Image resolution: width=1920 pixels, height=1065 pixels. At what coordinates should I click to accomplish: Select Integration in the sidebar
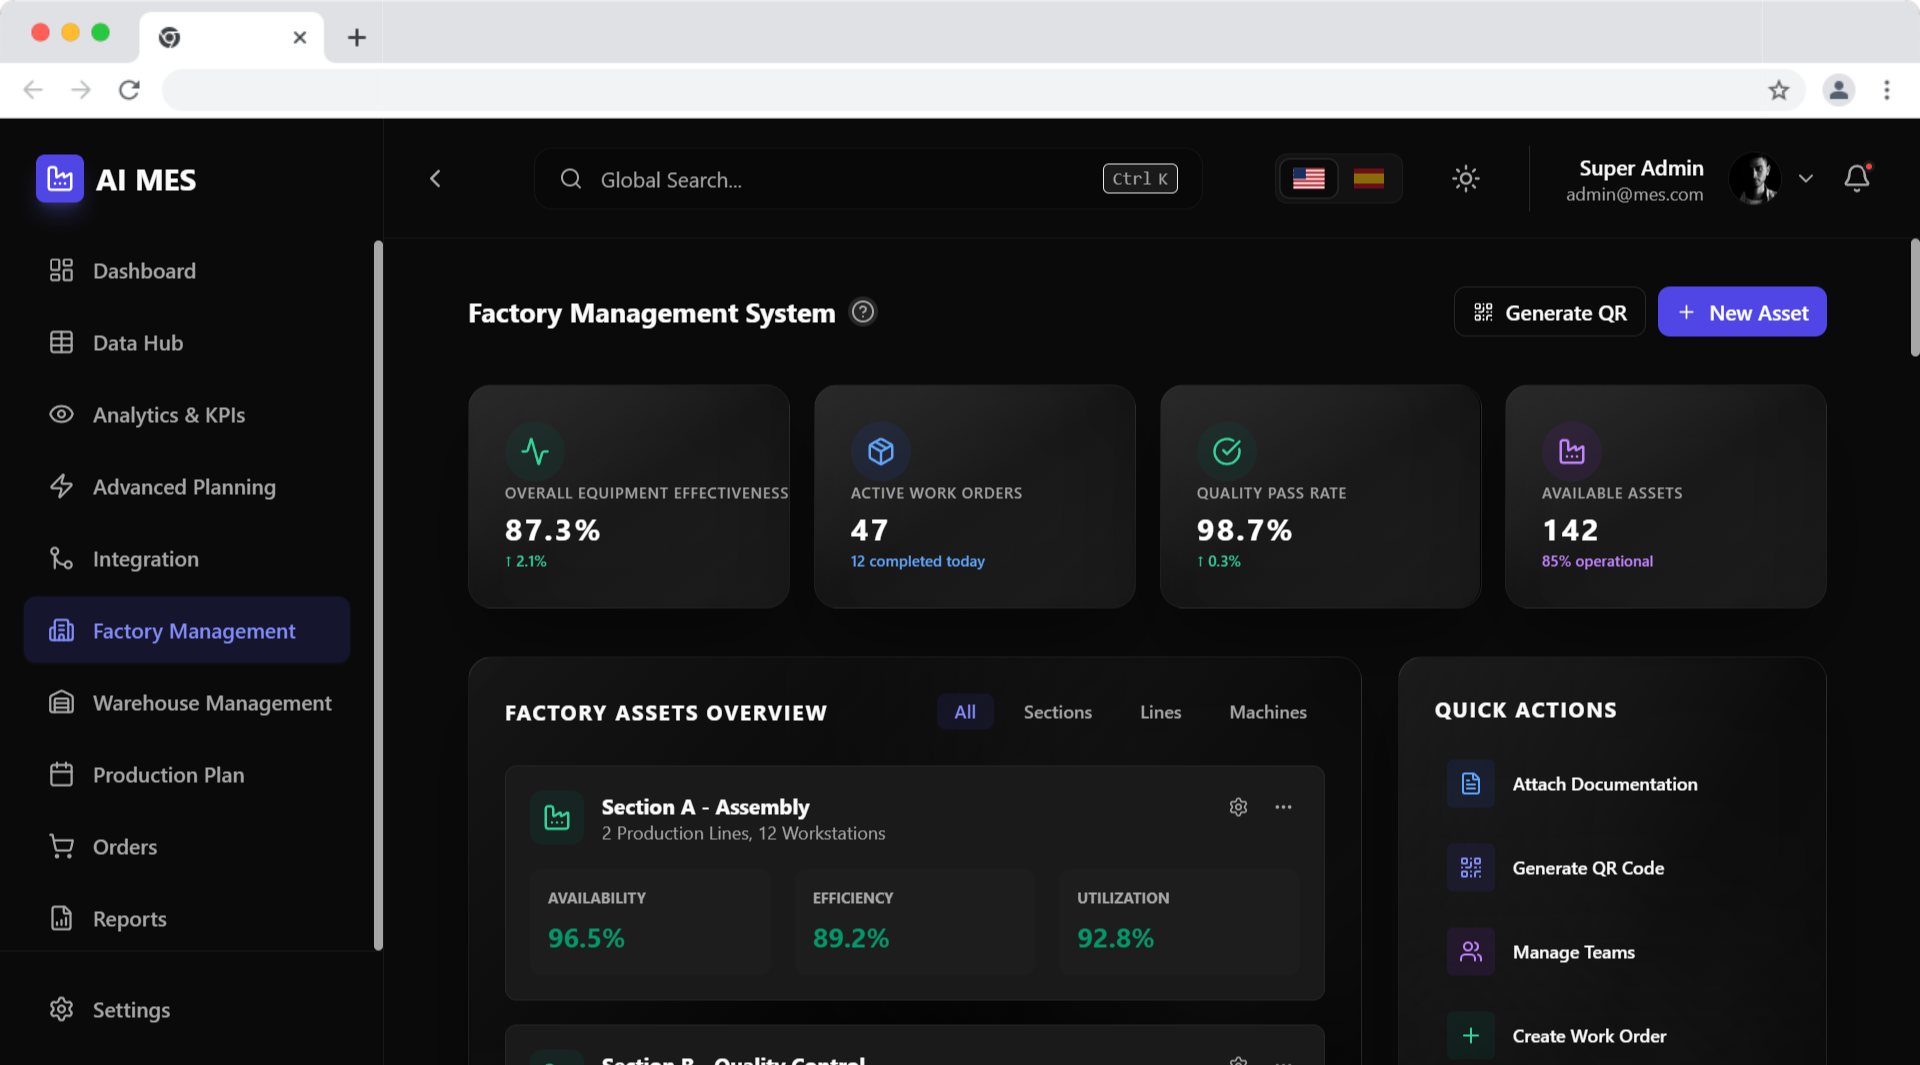click(x=186, y=559)
